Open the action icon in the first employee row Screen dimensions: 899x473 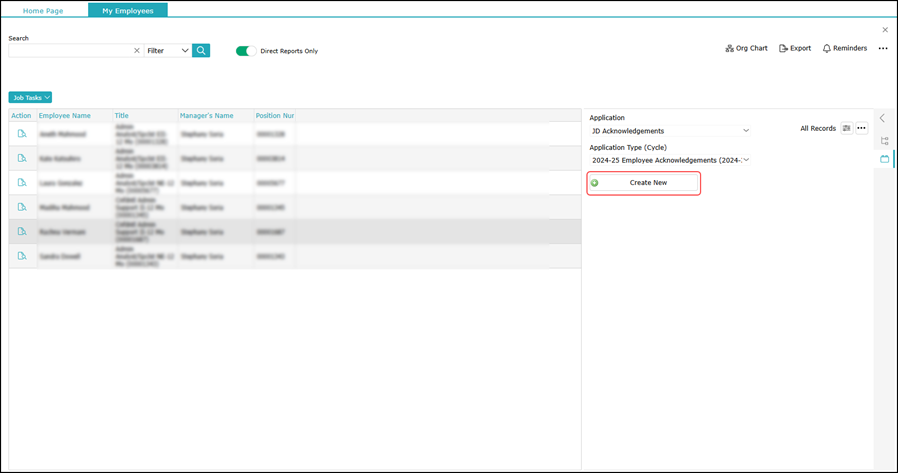tap(22, 133)
